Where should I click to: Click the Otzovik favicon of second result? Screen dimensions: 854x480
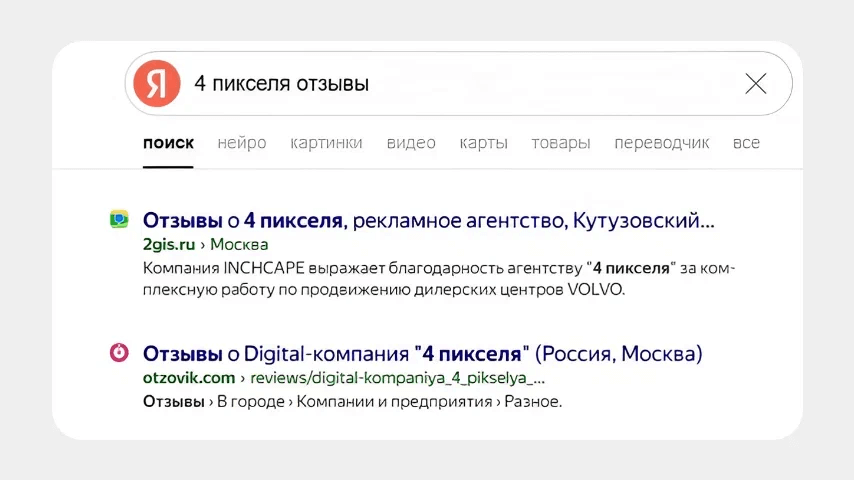[x=119, y=353]
